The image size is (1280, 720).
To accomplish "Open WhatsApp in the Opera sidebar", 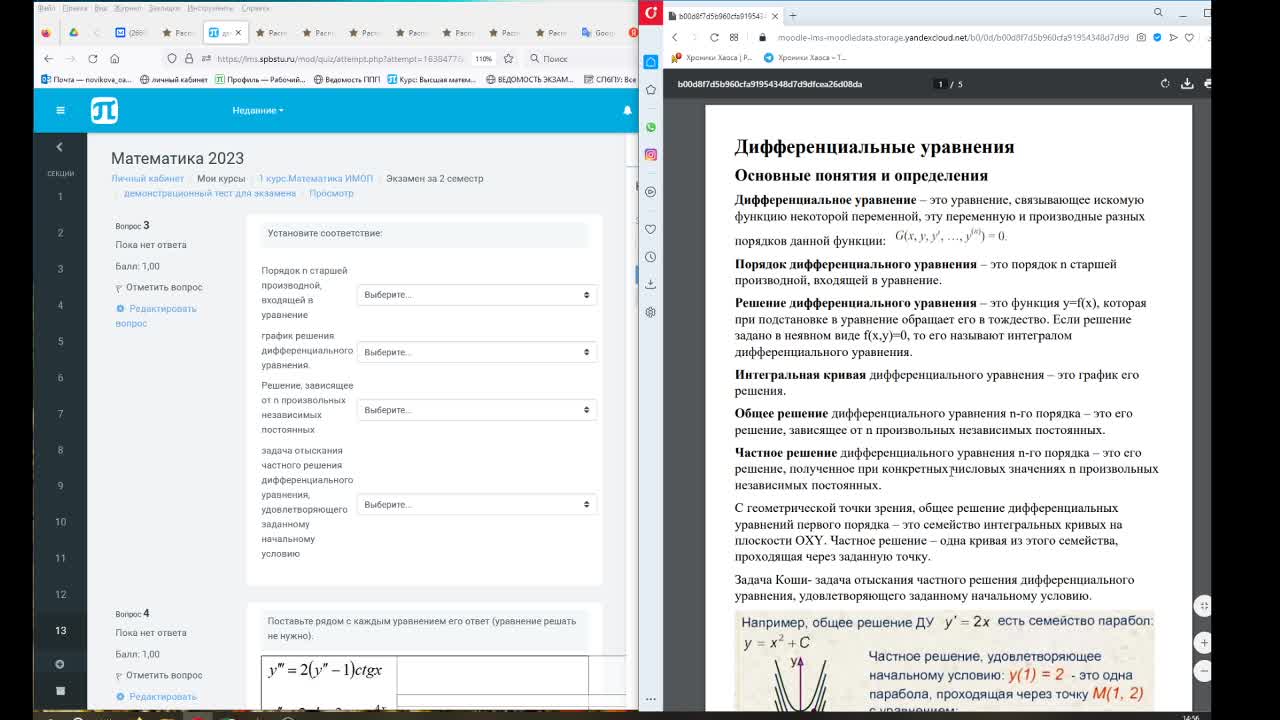I will [650, 127].
